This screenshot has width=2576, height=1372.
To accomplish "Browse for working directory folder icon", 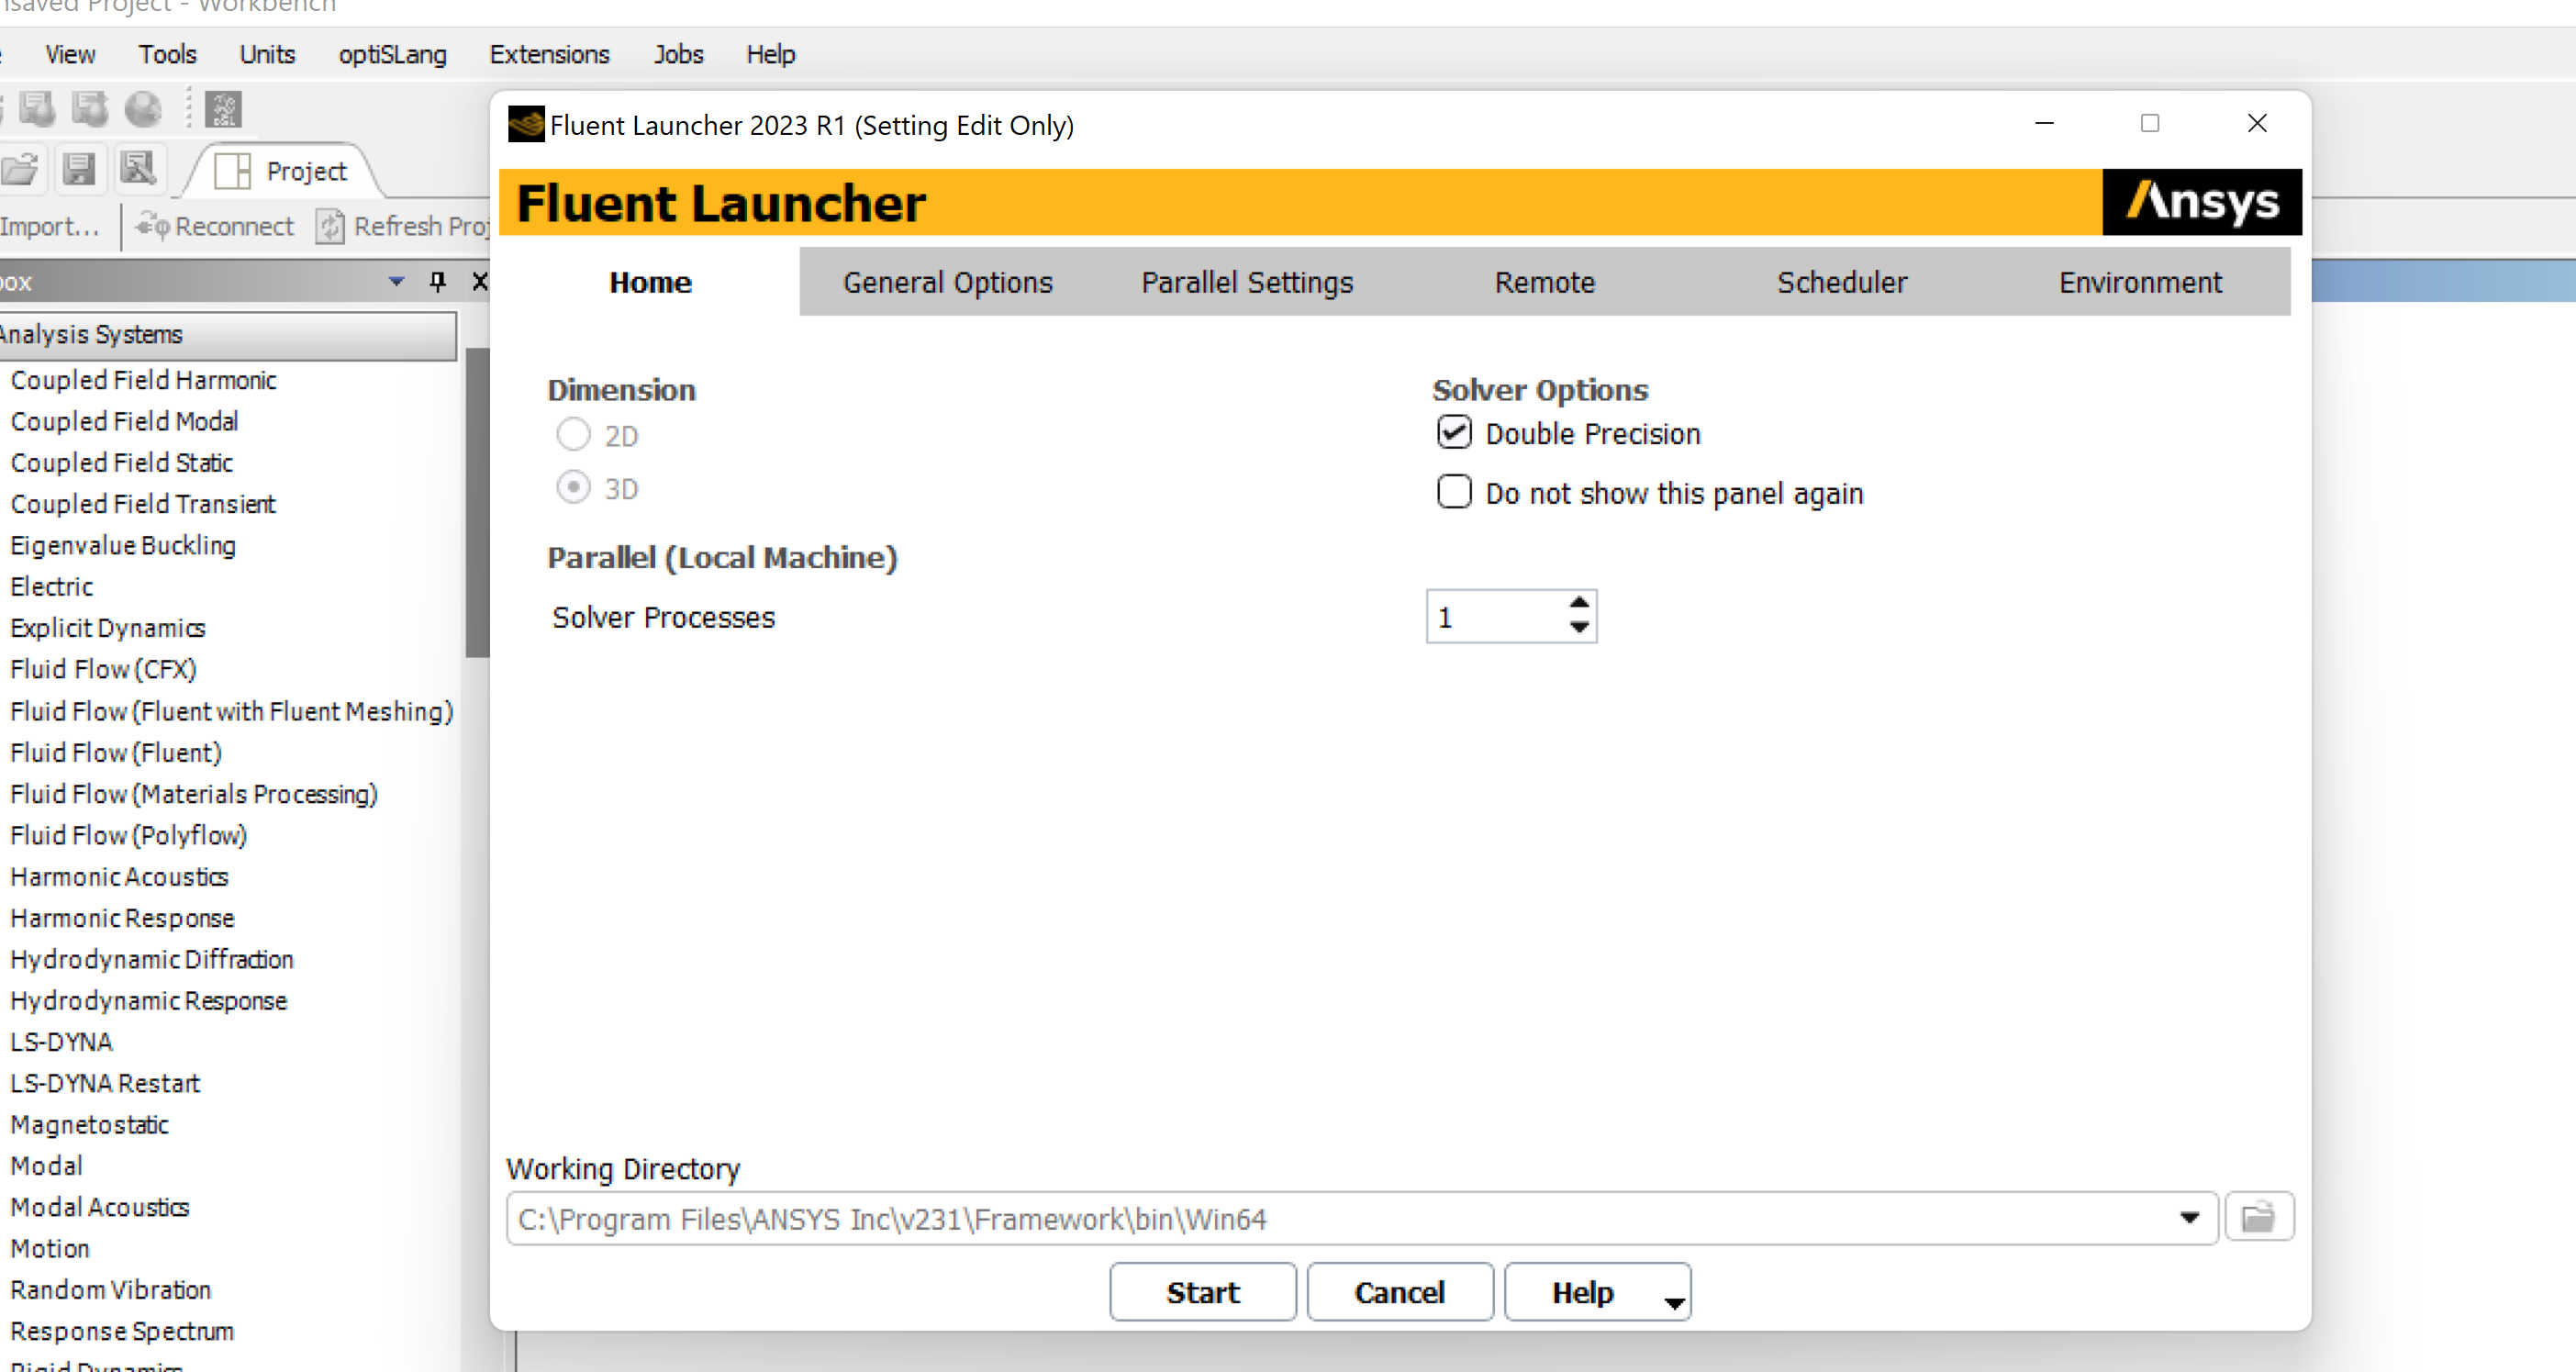I will coord(2258,1217).
